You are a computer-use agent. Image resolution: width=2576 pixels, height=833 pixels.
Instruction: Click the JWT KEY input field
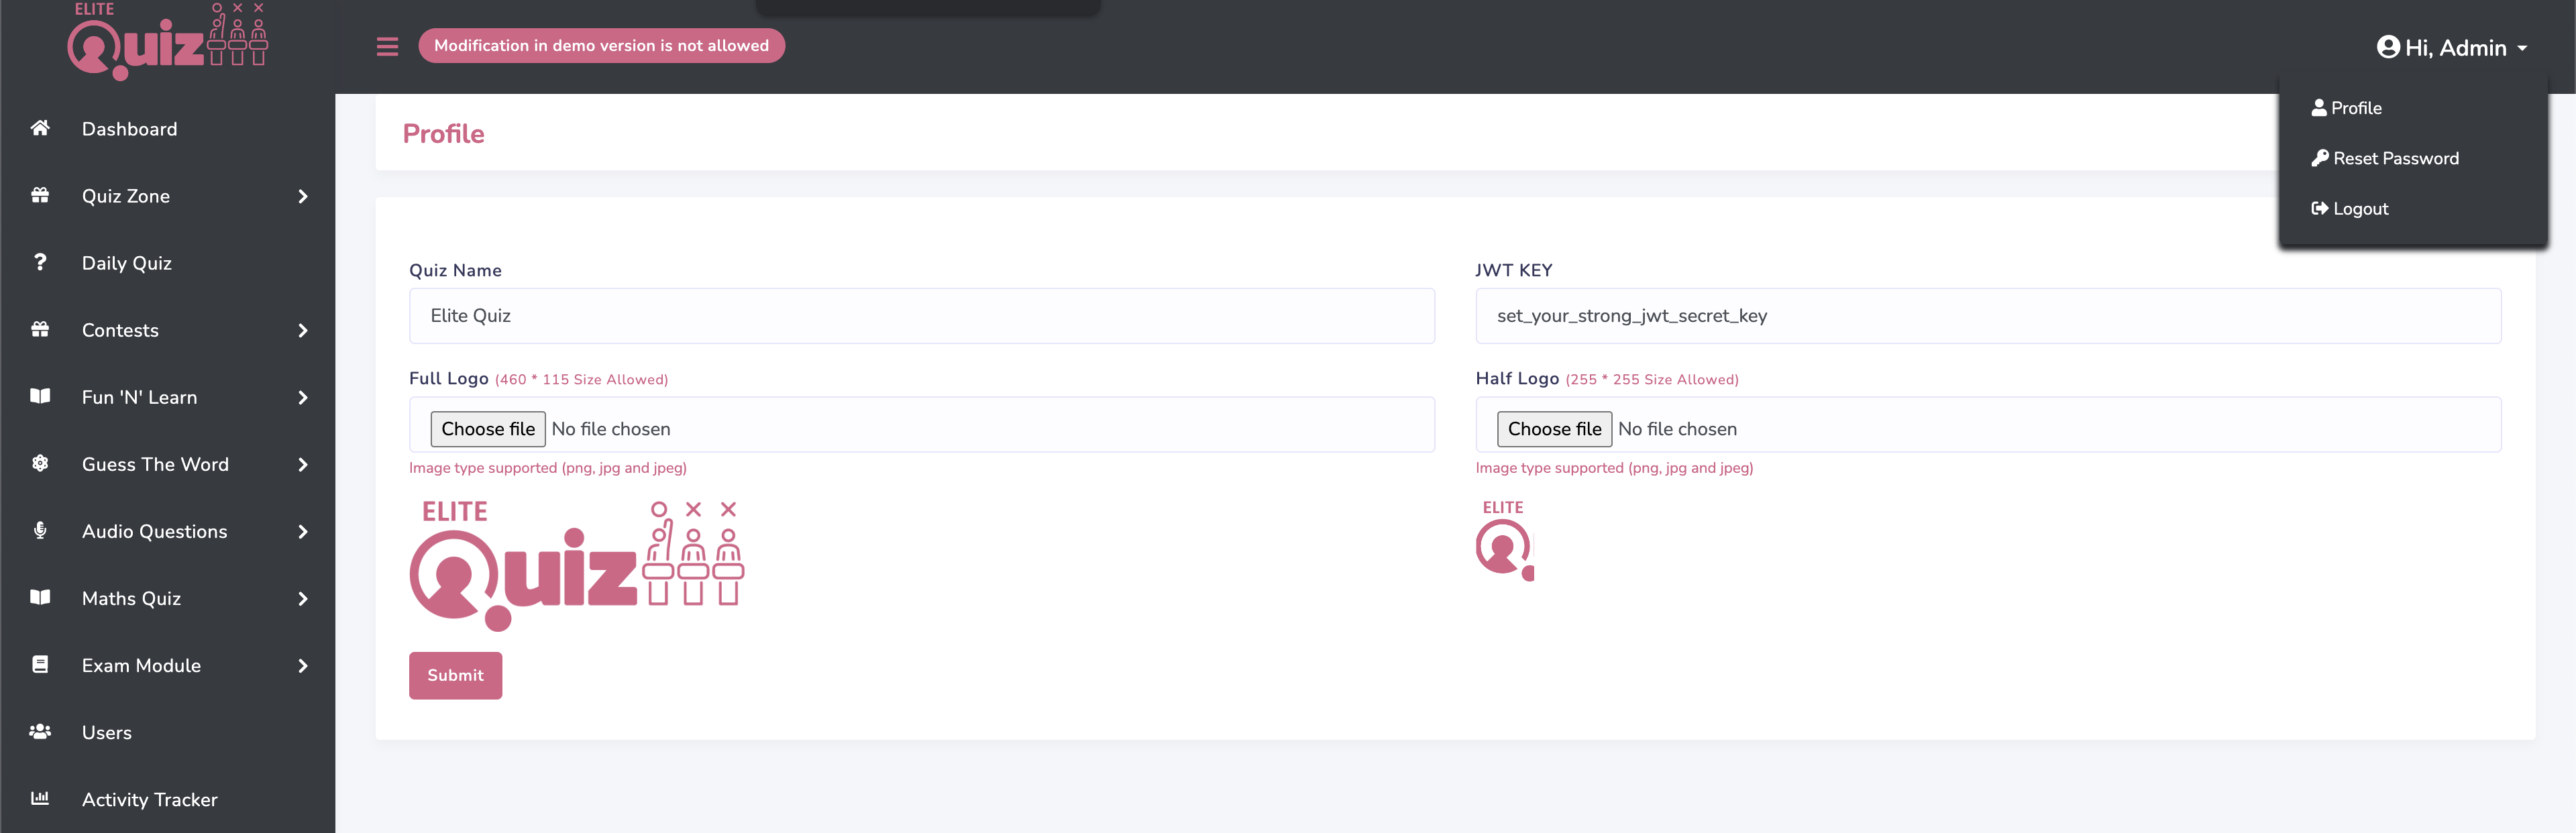(1987, 316)
